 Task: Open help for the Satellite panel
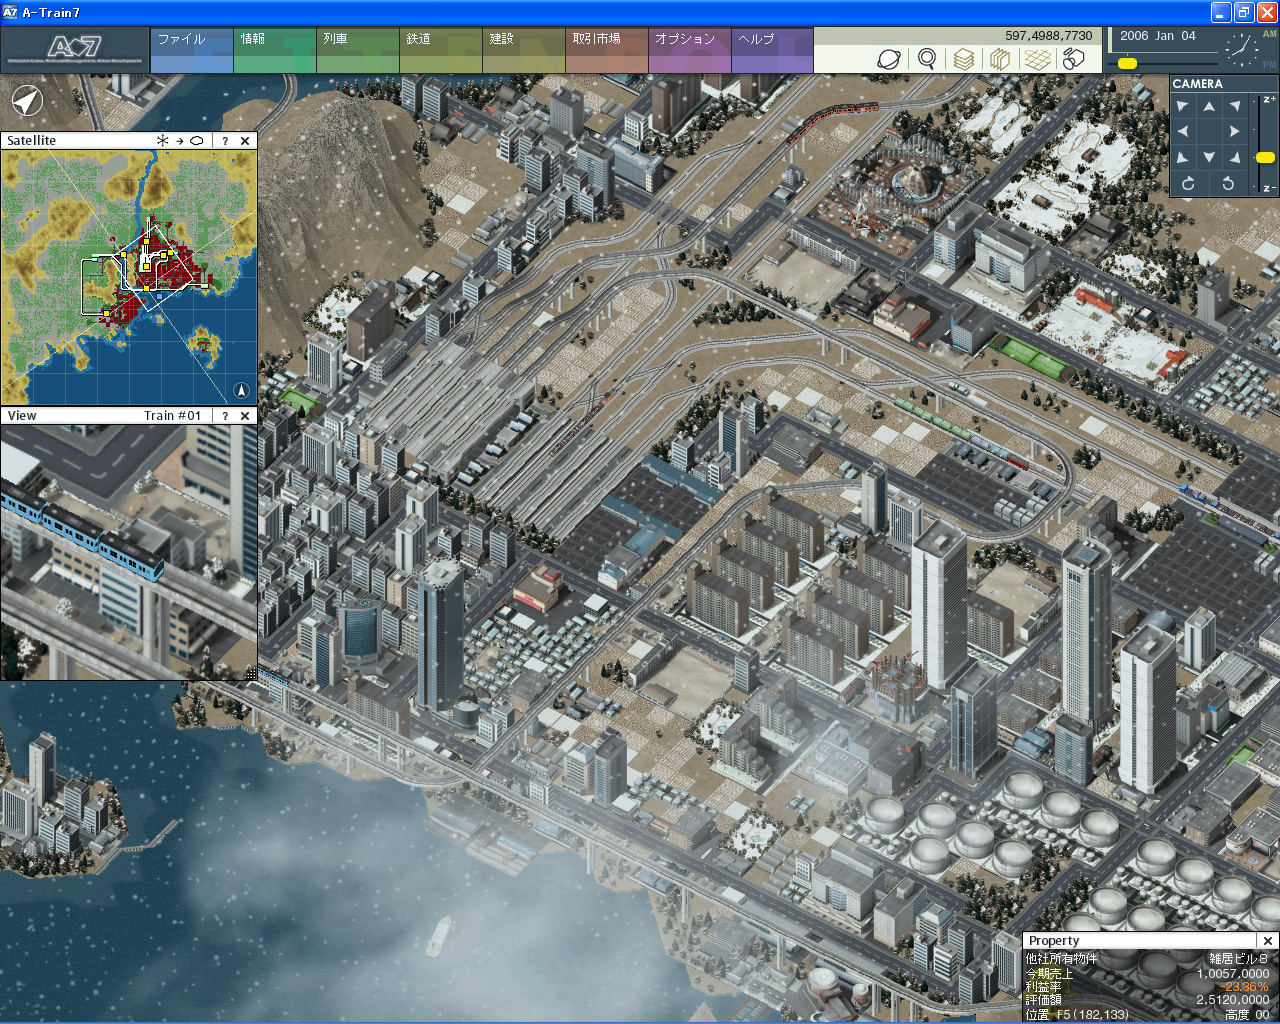pyautogui.click(x=225, y=141)
